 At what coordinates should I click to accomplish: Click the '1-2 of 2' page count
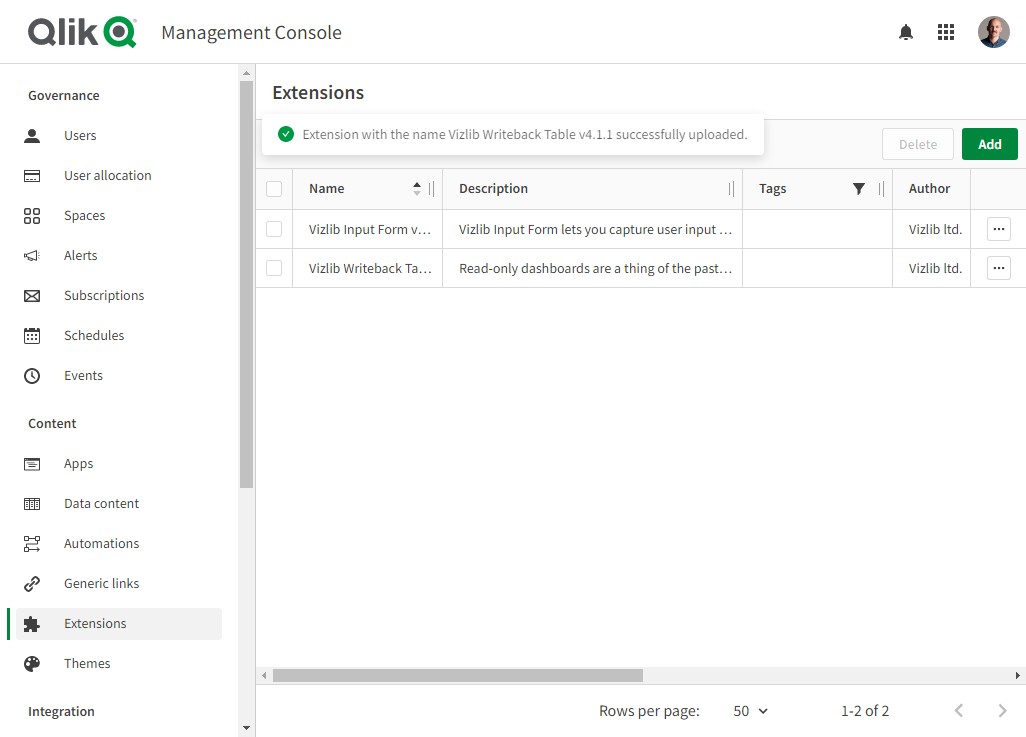(x=865, y=711)
